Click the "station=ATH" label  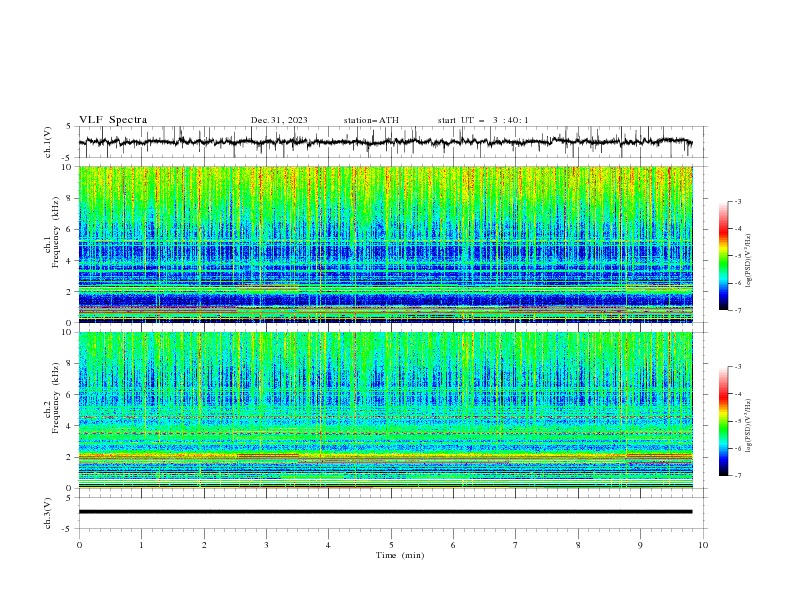click(x=371, y=120)
